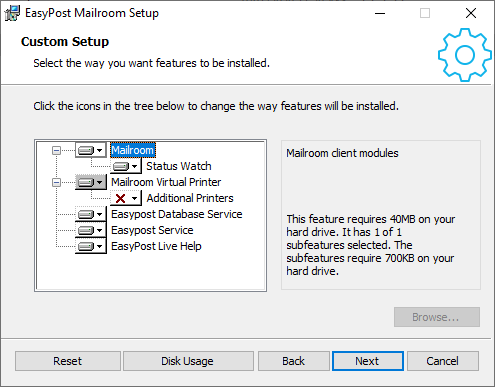Select the Mailroom Virtual Printer label

pyautogui.click(x=166, y=182)
